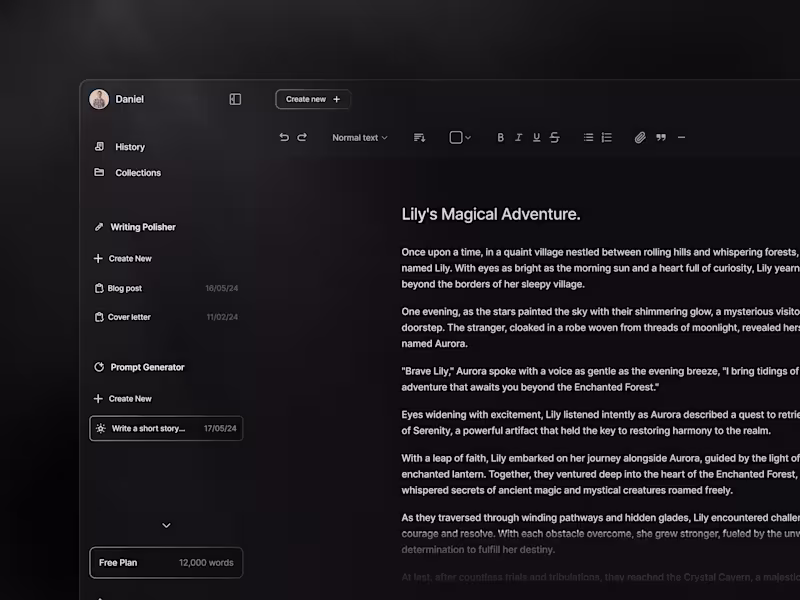Apply strikethrough to text

pos(555,137)
